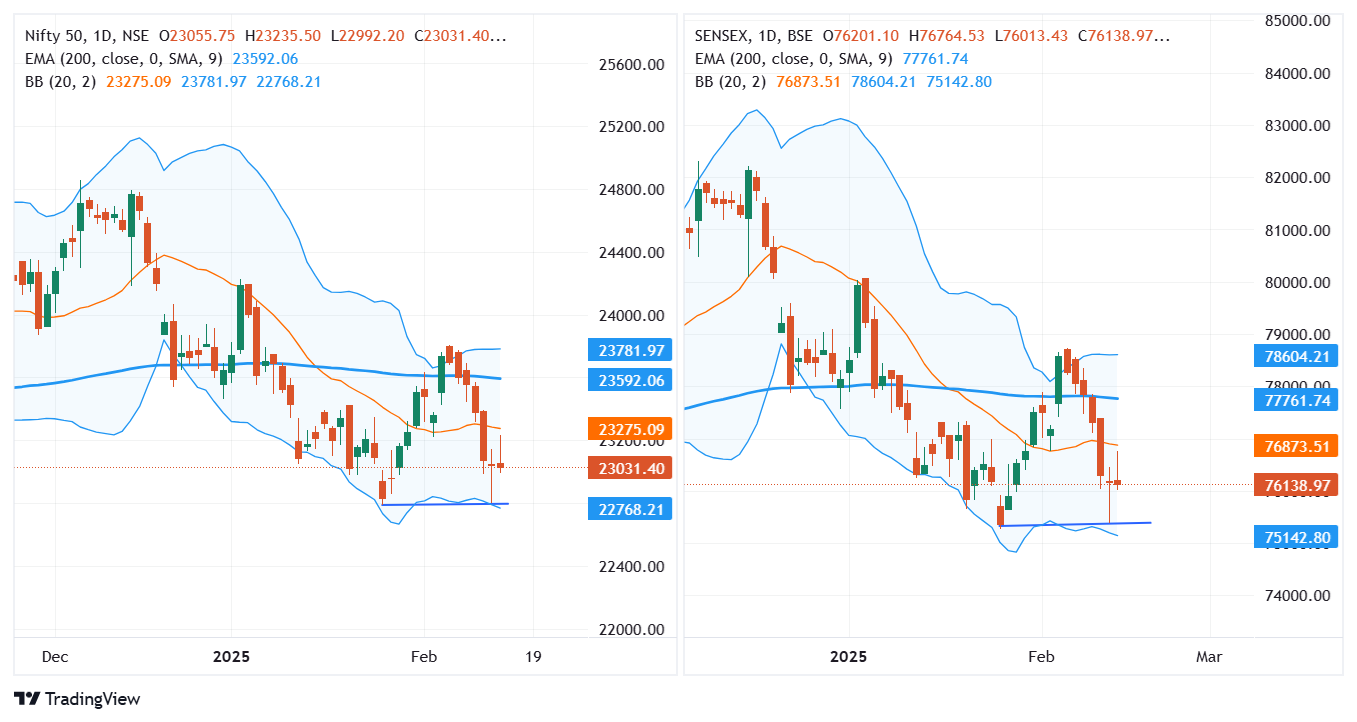The width and height of the screenshot is (1357, 722).
Task: Click the 80000.00 price axis label
Action: click(1297, 283)
